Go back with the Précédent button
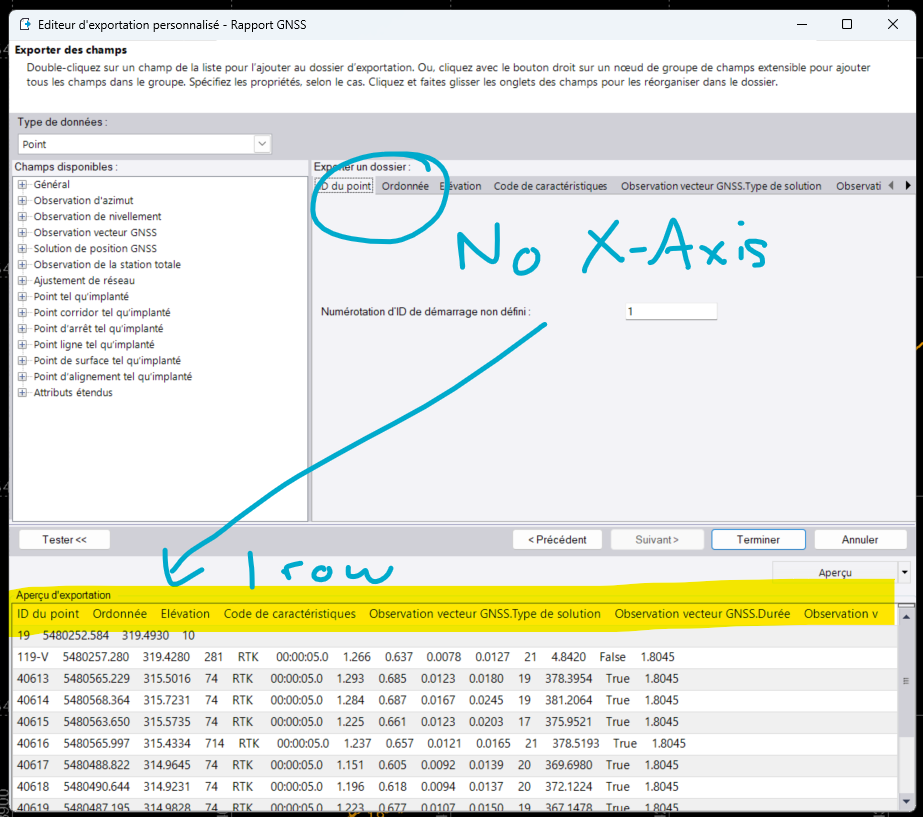The image size is (923, 817). coord(557,540)
